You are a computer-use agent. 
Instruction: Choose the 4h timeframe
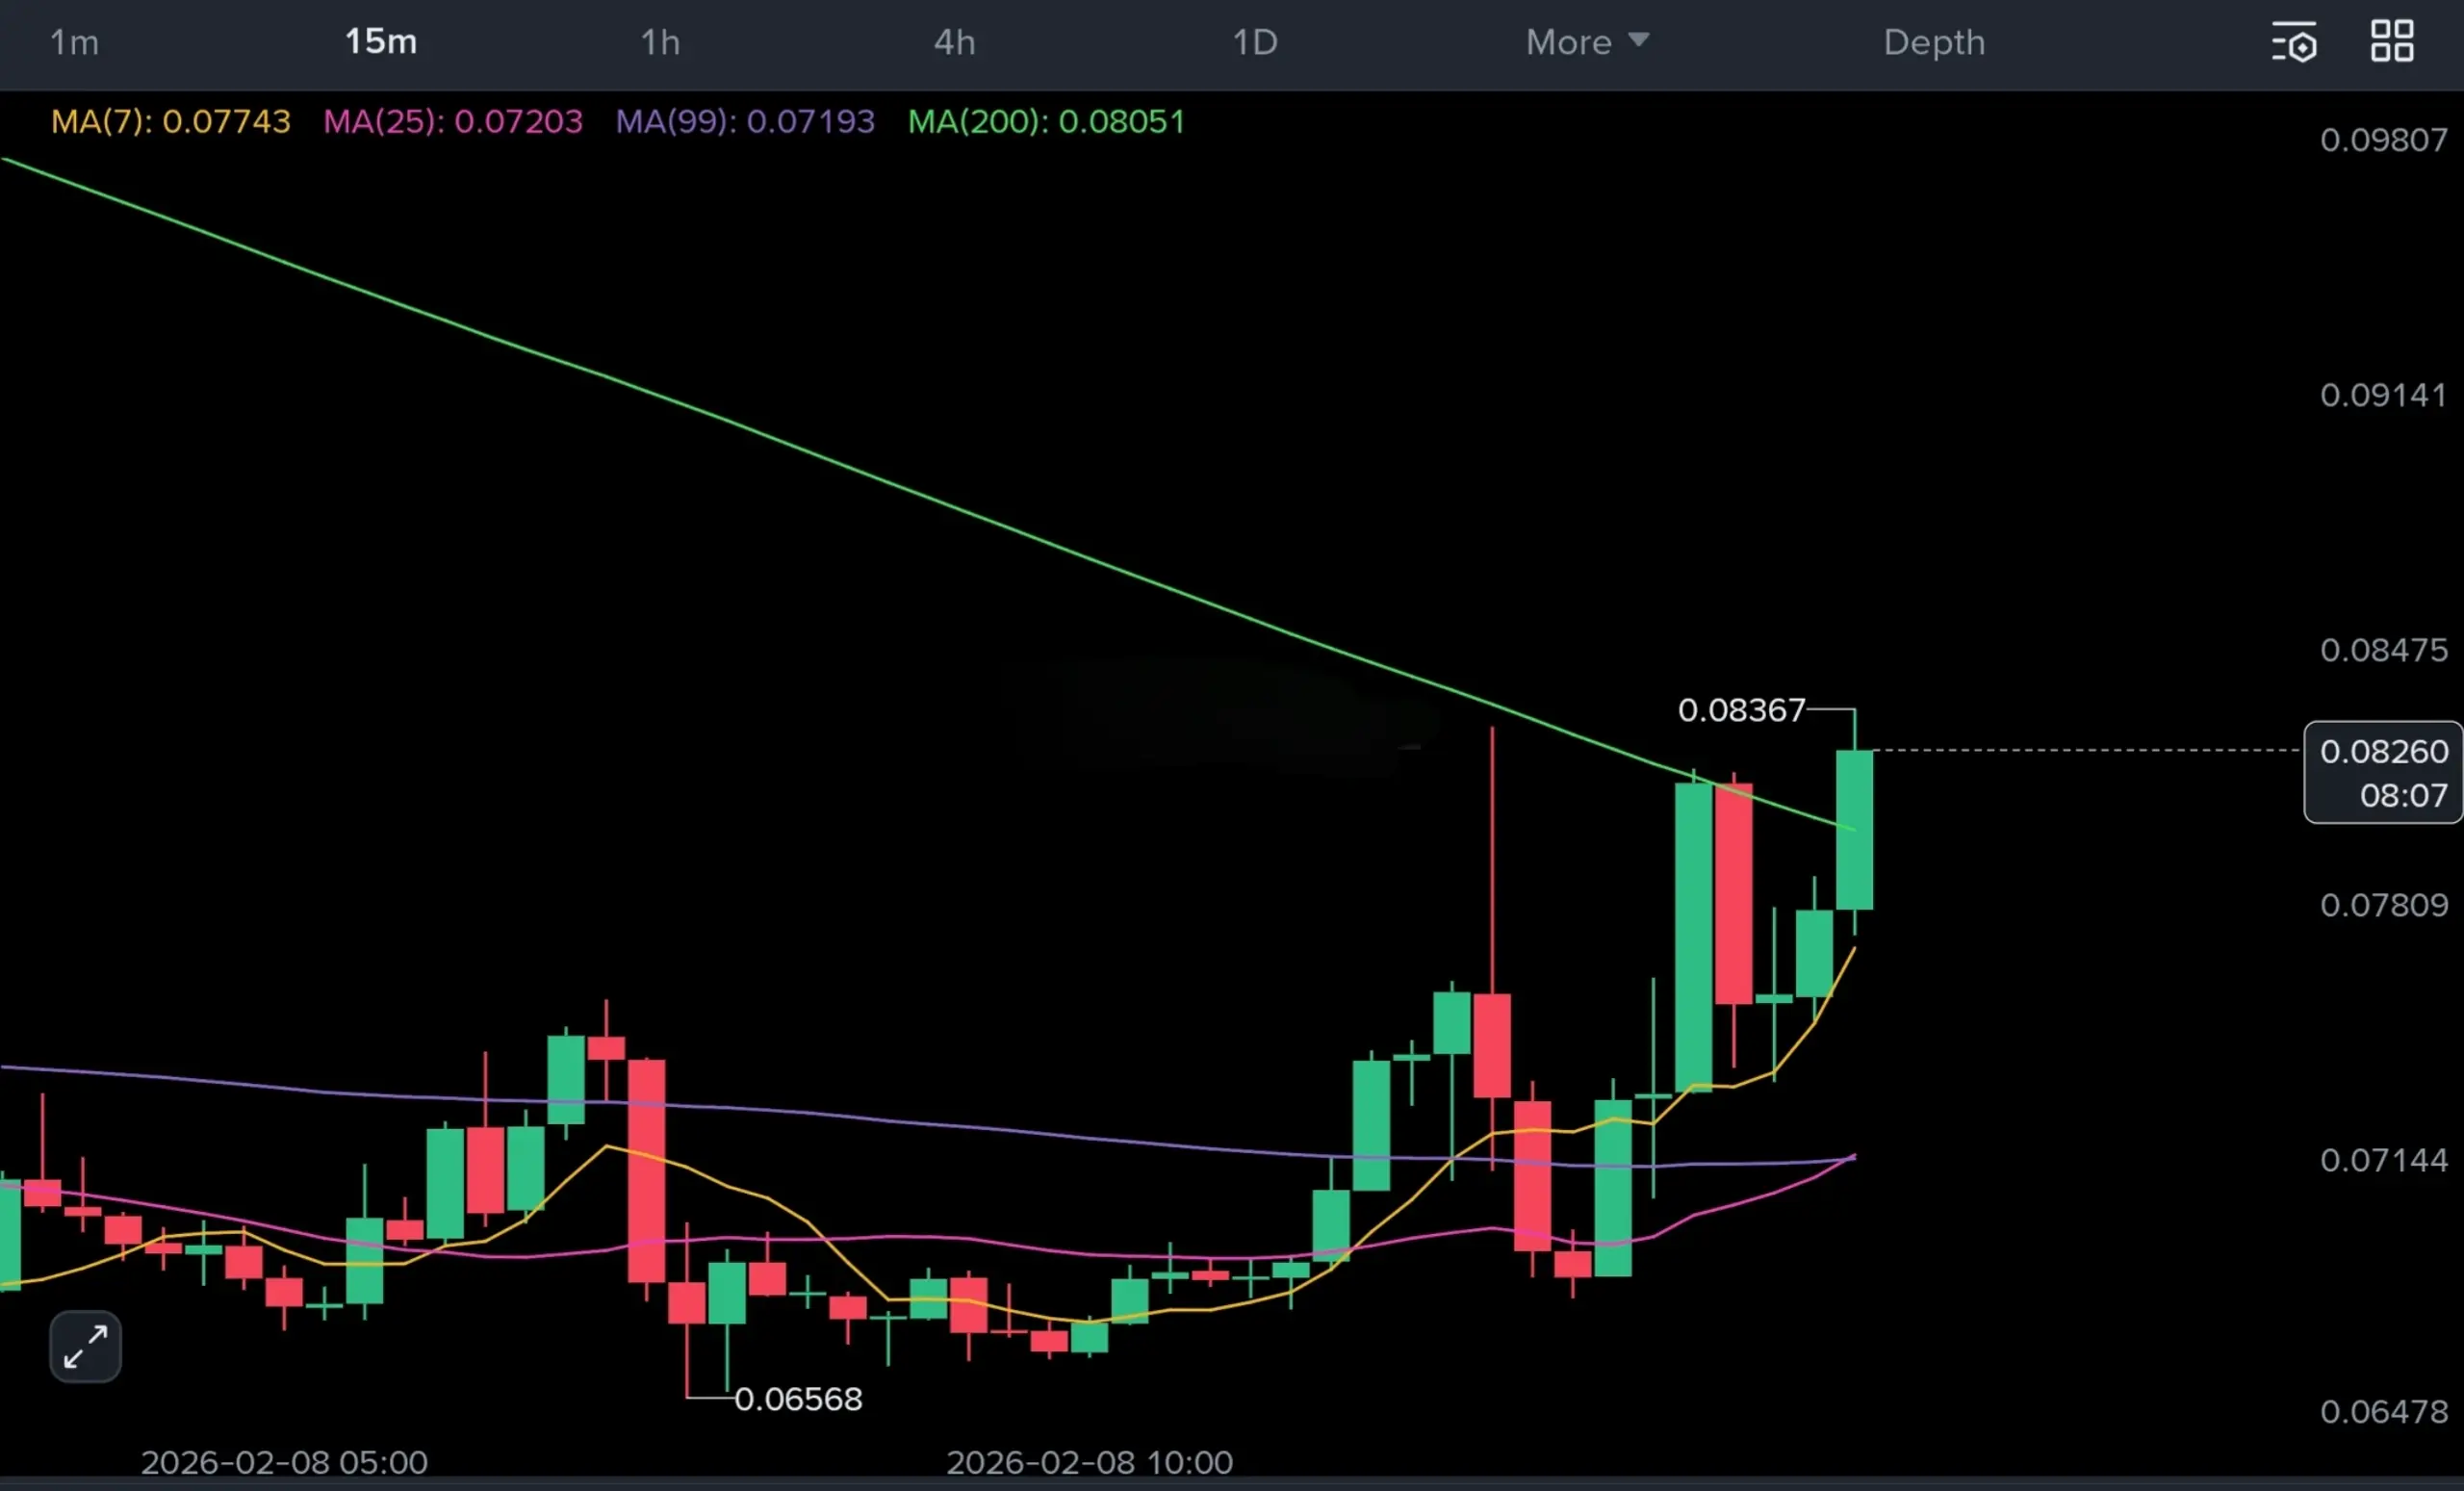pos(954,42)
